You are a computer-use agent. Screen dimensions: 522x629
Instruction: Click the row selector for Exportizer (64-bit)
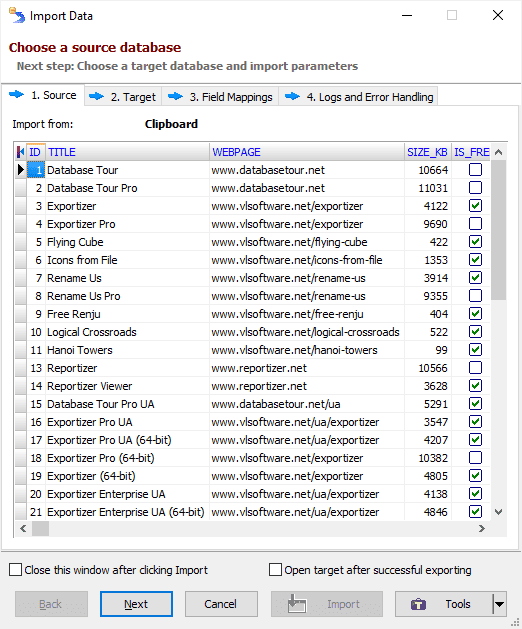(20, 476)
